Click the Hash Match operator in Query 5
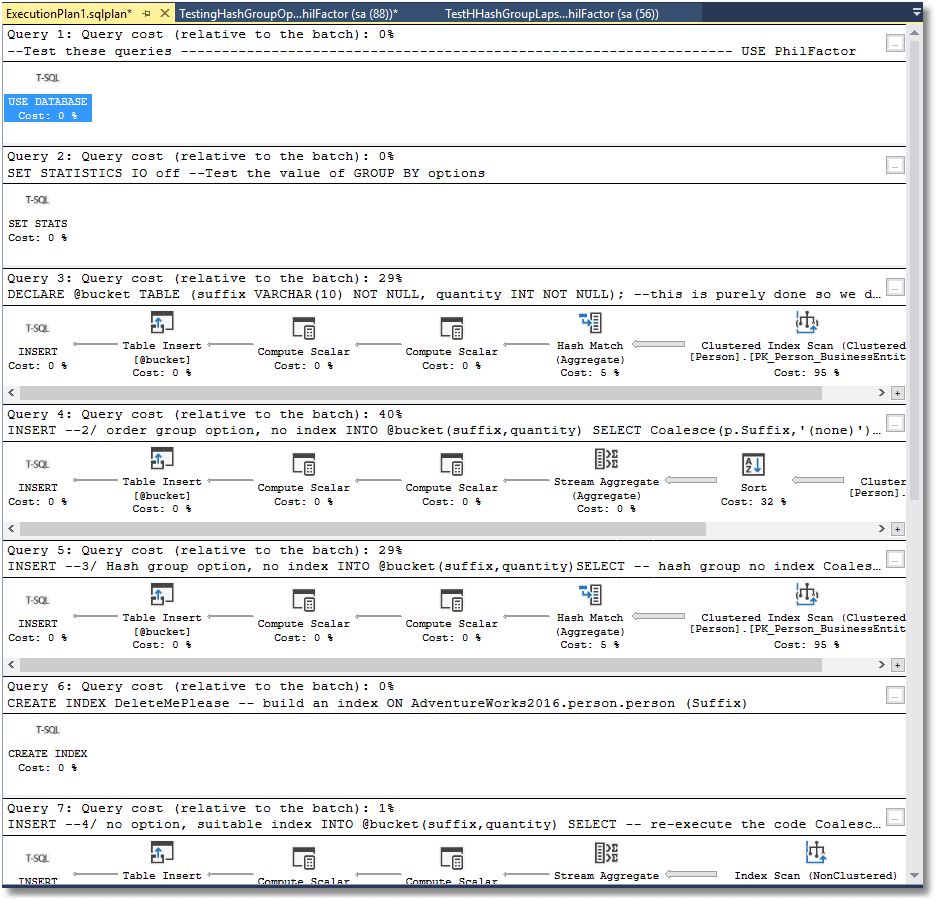The height and width of the screenshot is (902, 937). pos(590,595)
